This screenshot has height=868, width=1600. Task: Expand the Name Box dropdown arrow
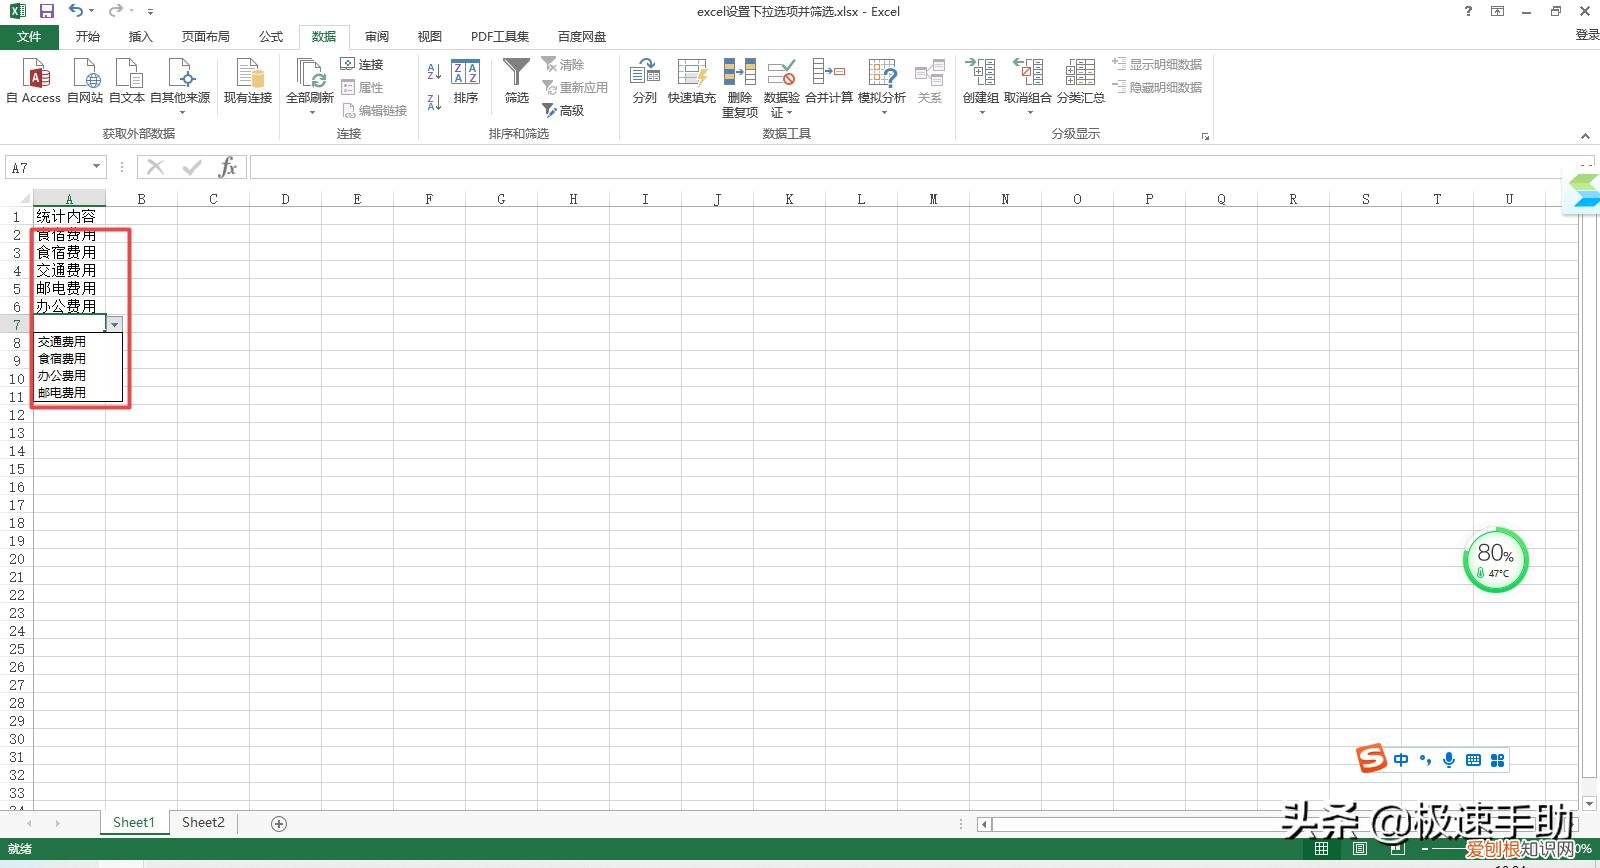click(x=97, y=167)
